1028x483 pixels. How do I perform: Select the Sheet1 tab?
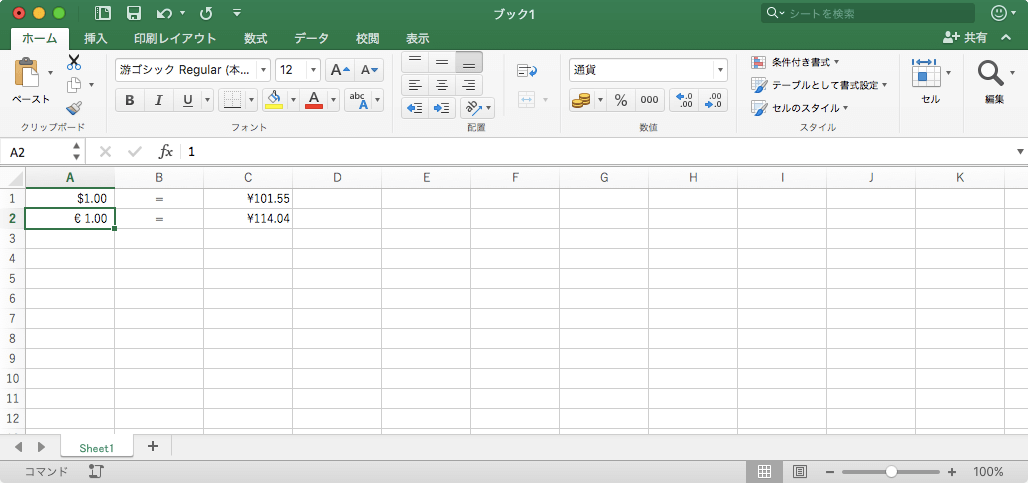click(x=96, y=448)
